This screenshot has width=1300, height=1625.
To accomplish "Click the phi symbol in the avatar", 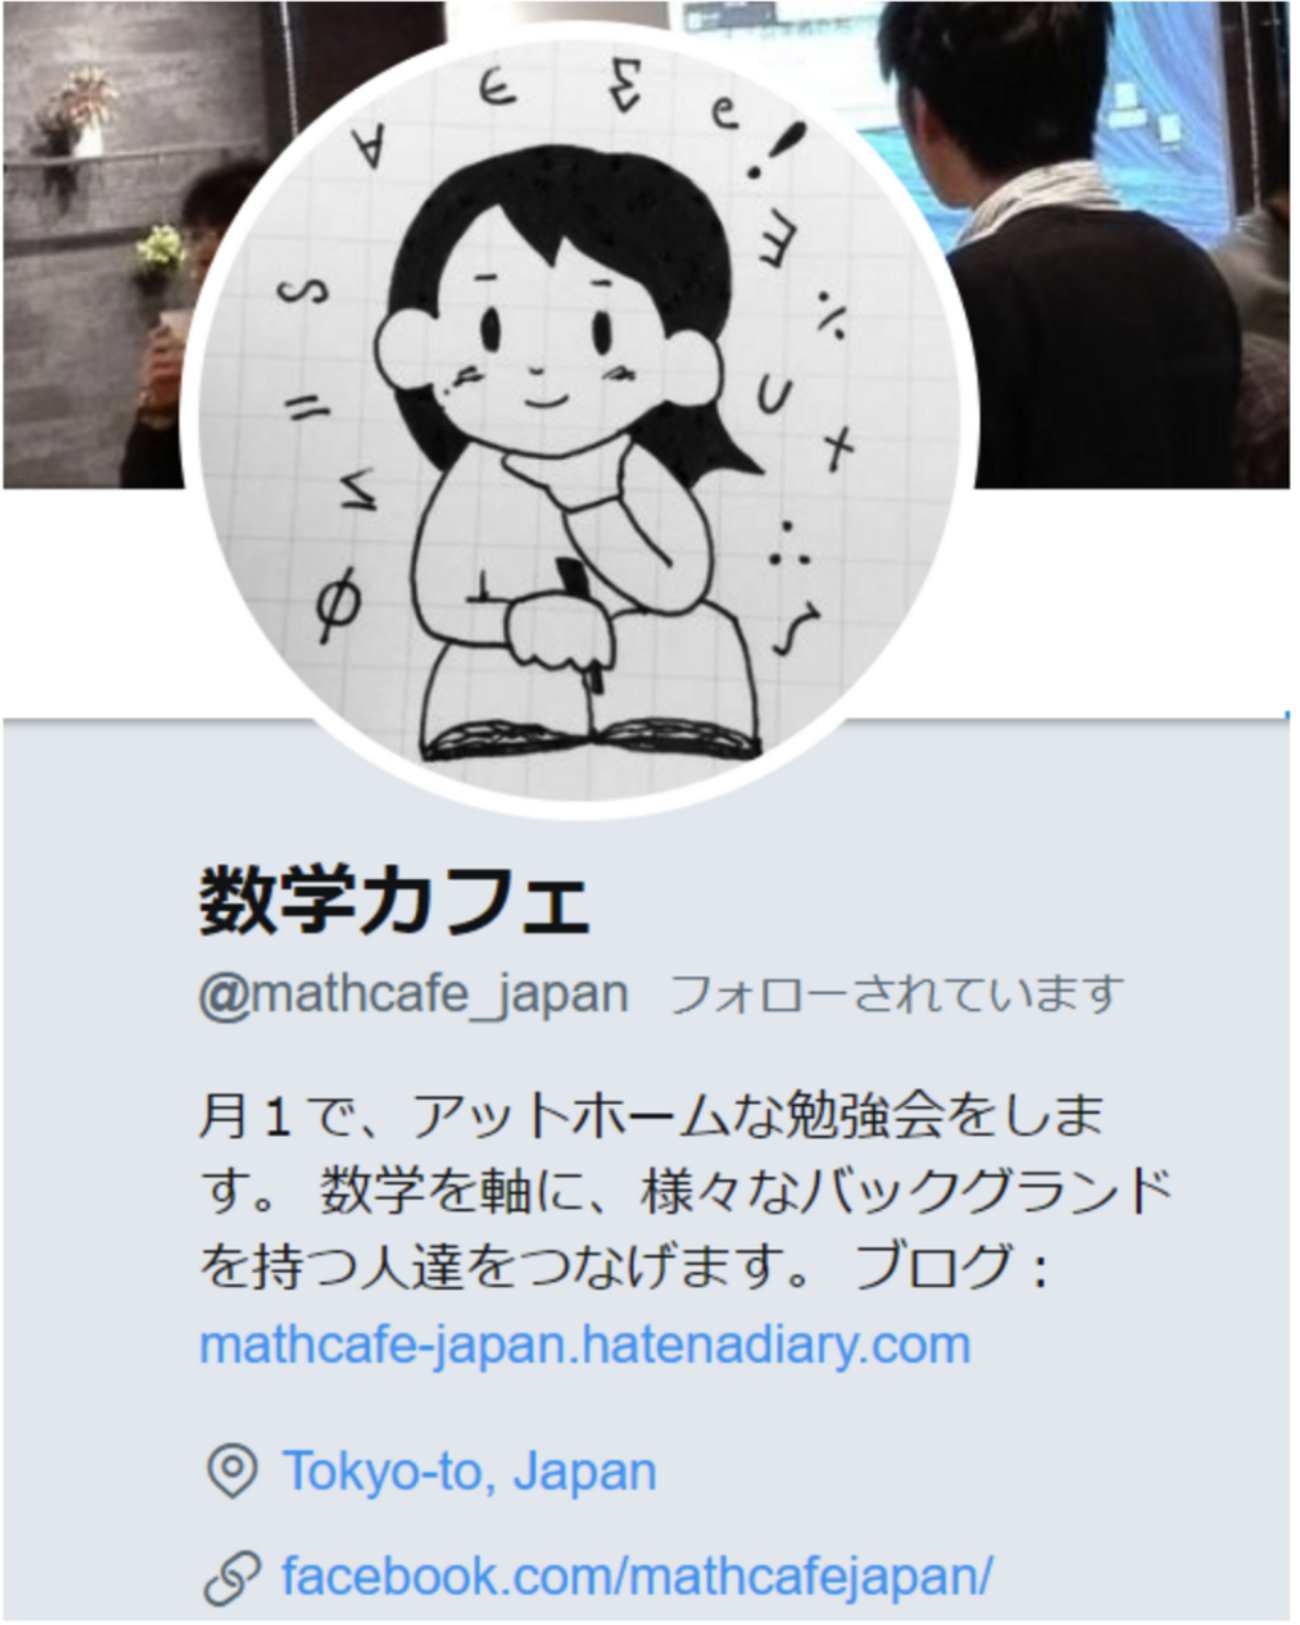I will (x=338, y=607).
